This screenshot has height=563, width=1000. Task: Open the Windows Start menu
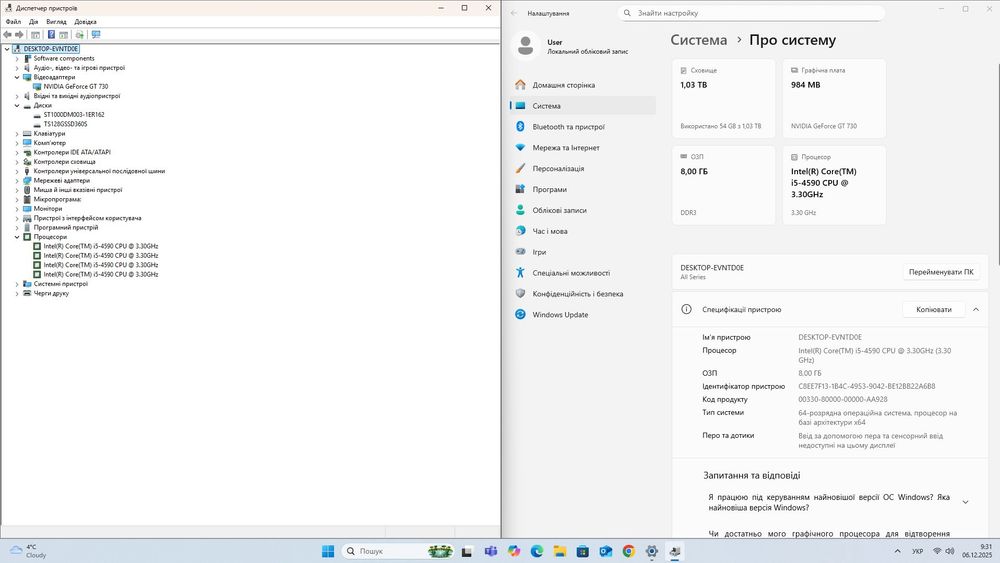coord(328,552)
